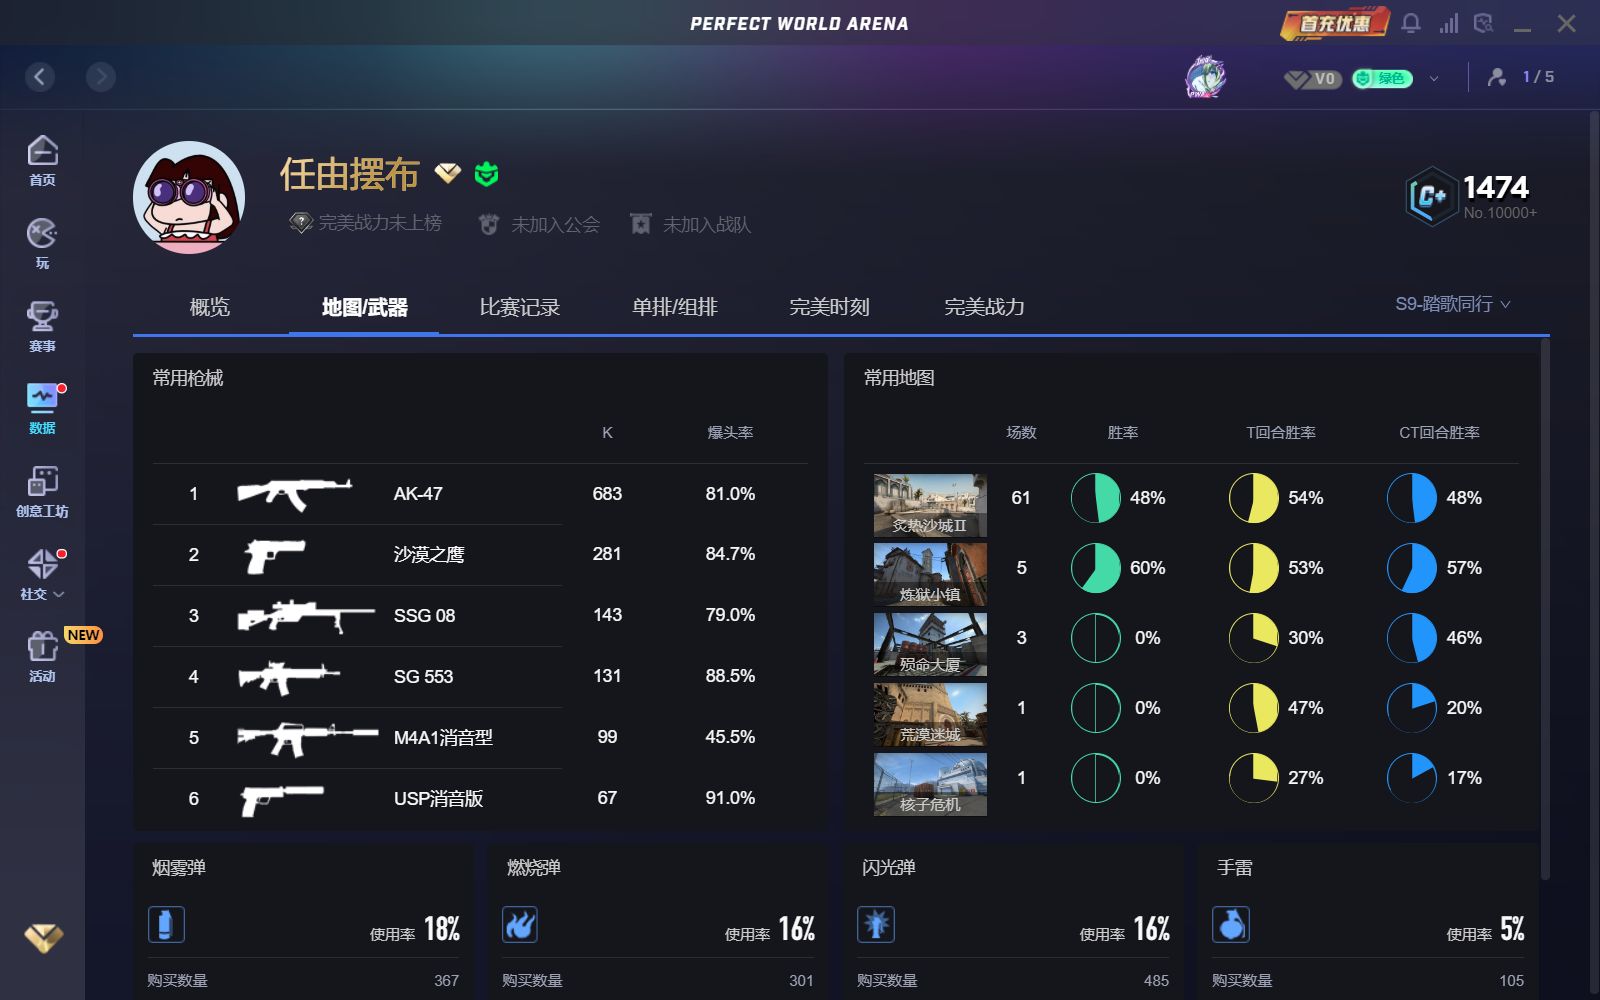The width and height of the screenshot is (1600, 1000).
Task: Click the 48% win rate pie for 炙热沙城II
Action: click(1096, 498)
